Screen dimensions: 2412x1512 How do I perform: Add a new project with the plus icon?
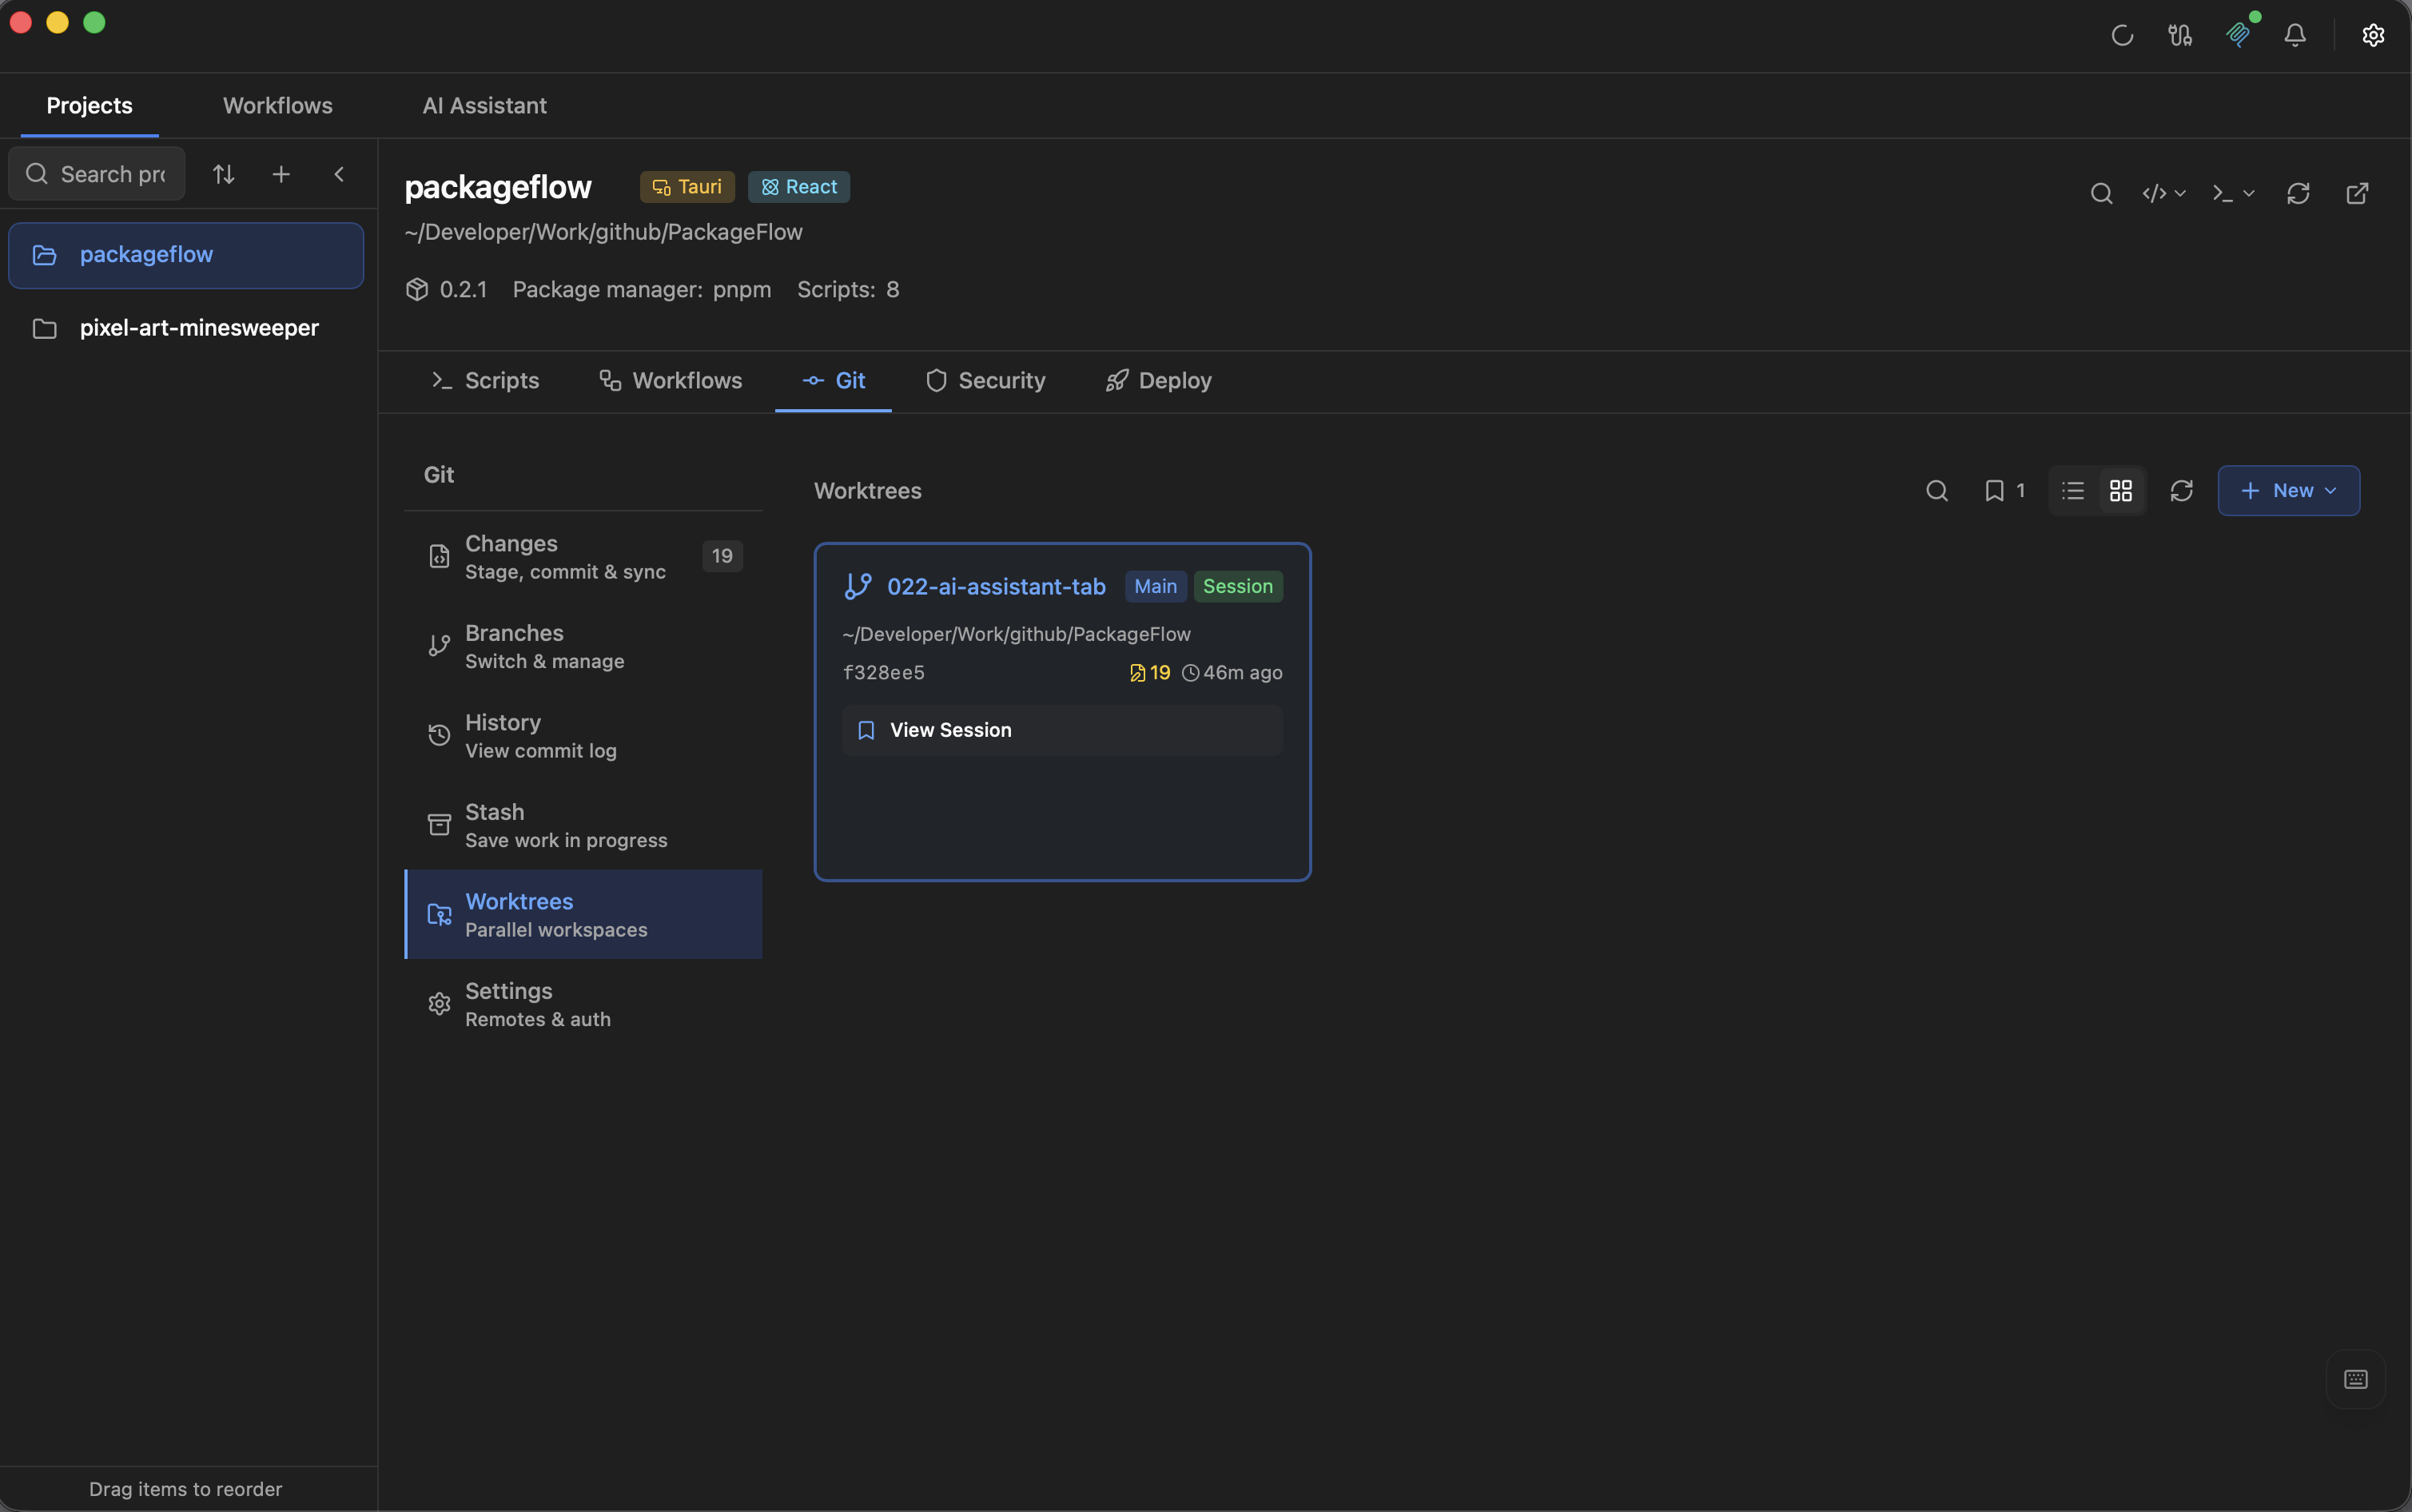(x=280, y=173)
